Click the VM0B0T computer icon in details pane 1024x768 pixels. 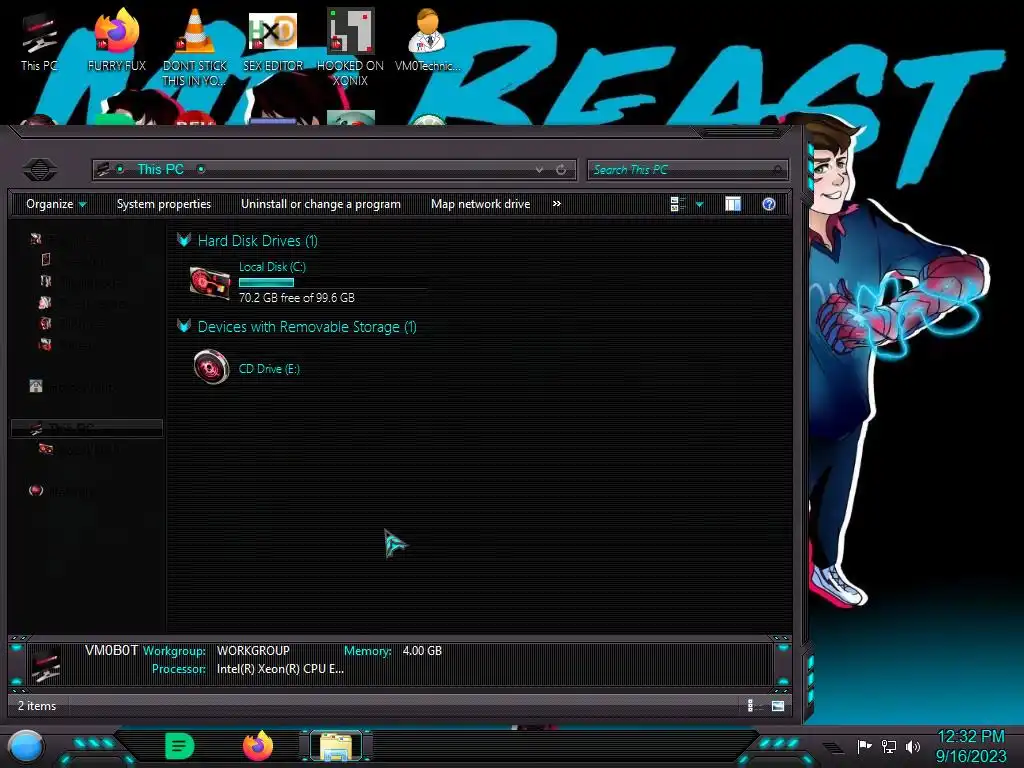click(x=46, y=664)
